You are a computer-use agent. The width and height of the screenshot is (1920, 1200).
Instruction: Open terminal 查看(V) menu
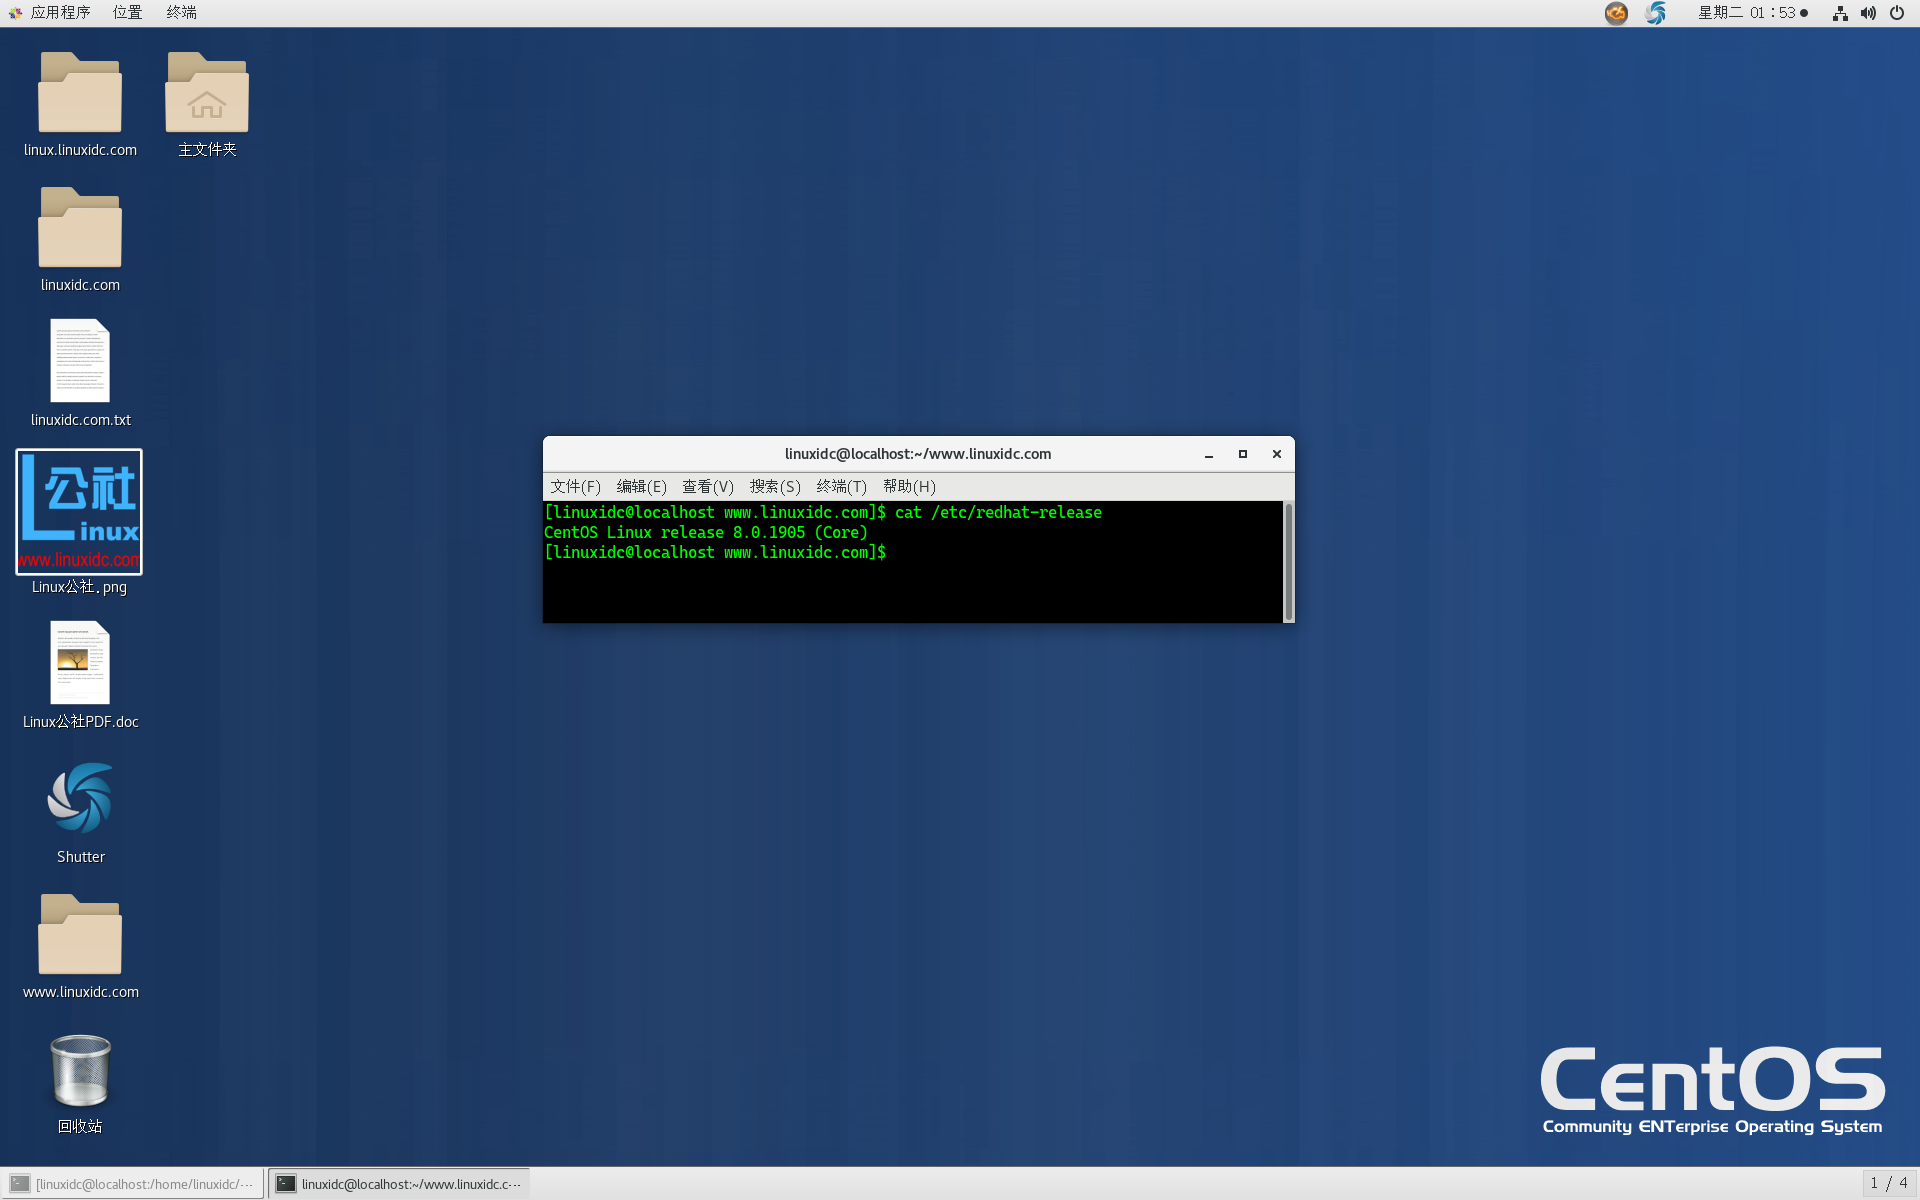[x=708, y=487]
